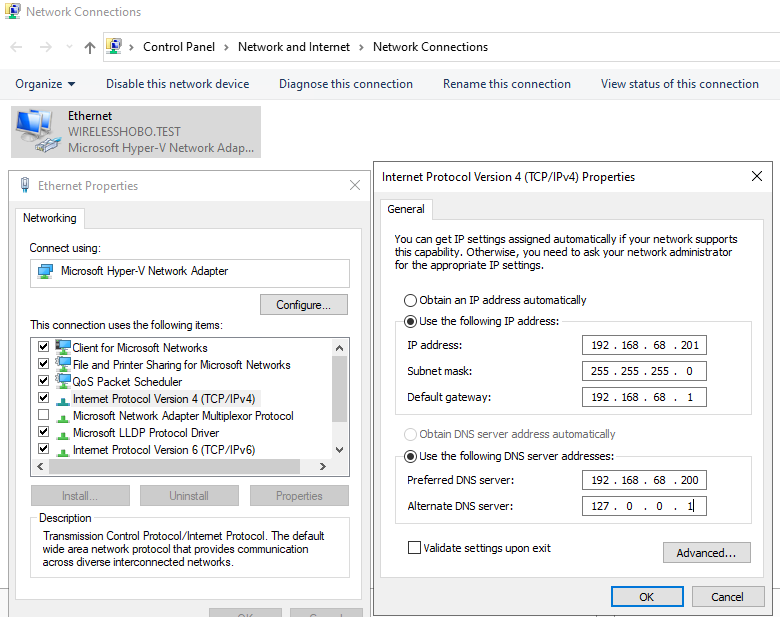Click the Configure button
This screenshot has width=780, height=617.
pyautogui.click(x=304, y=304)
